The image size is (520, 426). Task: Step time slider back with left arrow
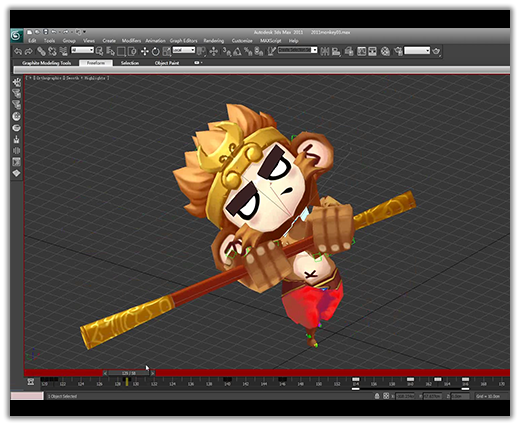tap(105, 373)
